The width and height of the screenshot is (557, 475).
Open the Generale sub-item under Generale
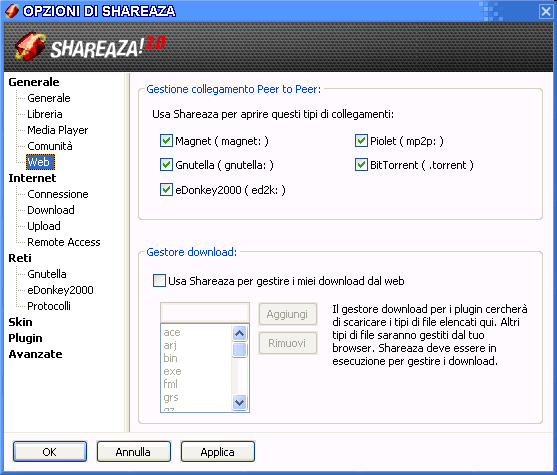click(x=49, y=98)
